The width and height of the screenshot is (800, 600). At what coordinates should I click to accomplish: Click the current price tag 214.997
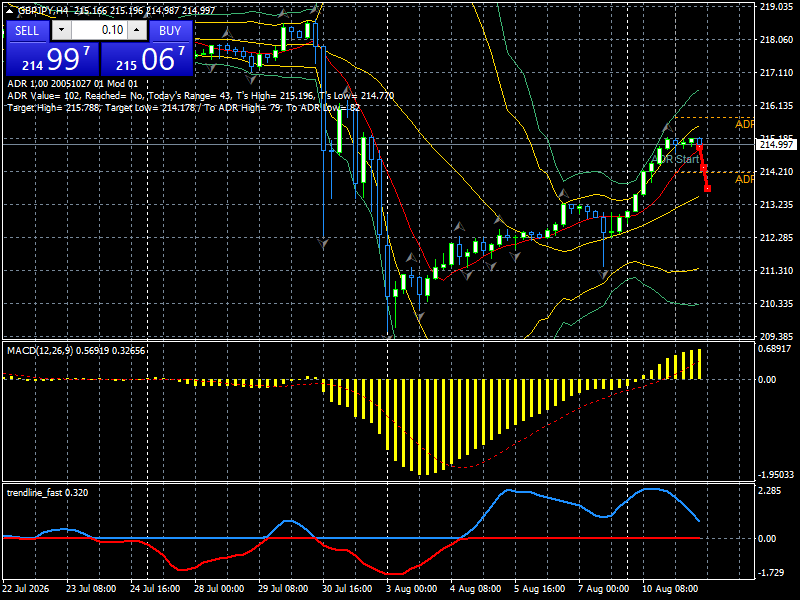(x=776, y=145)
